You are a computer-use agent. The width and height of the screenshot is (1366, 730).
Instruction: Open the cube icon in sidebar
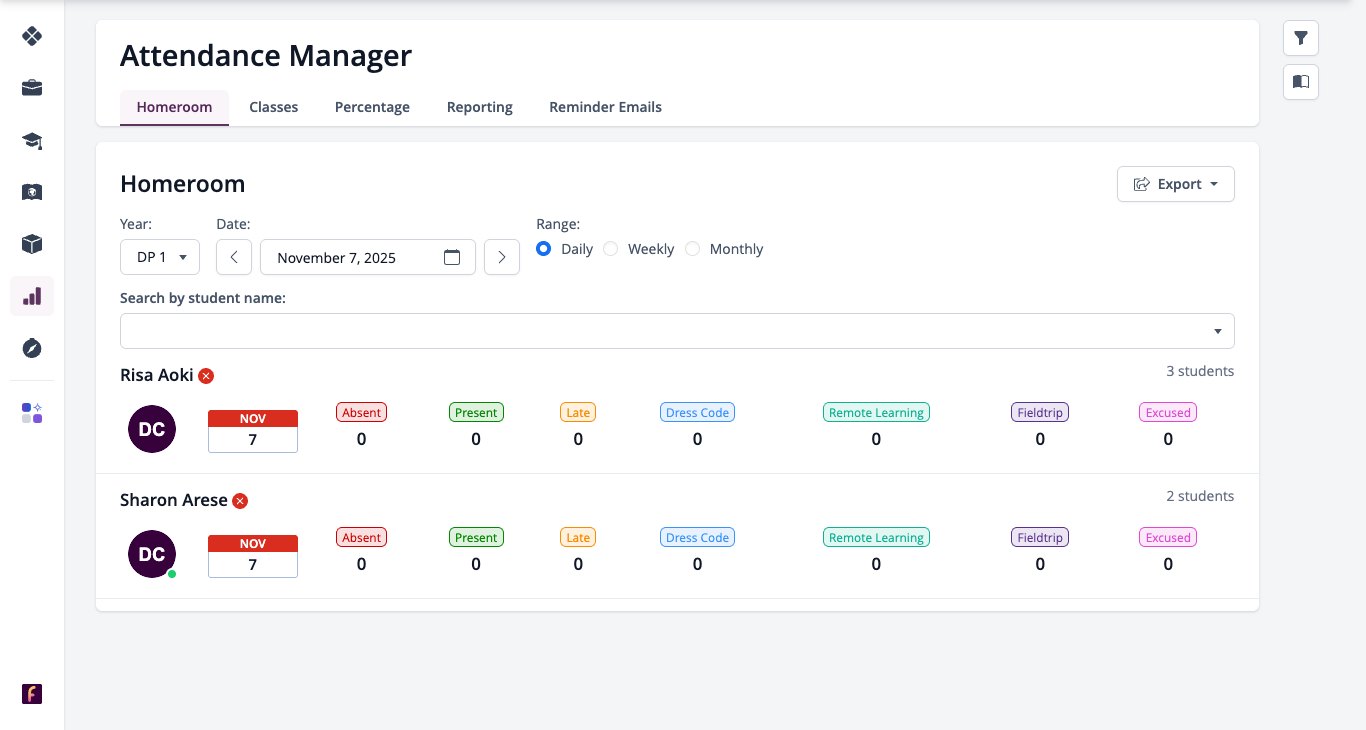(32, 244)
